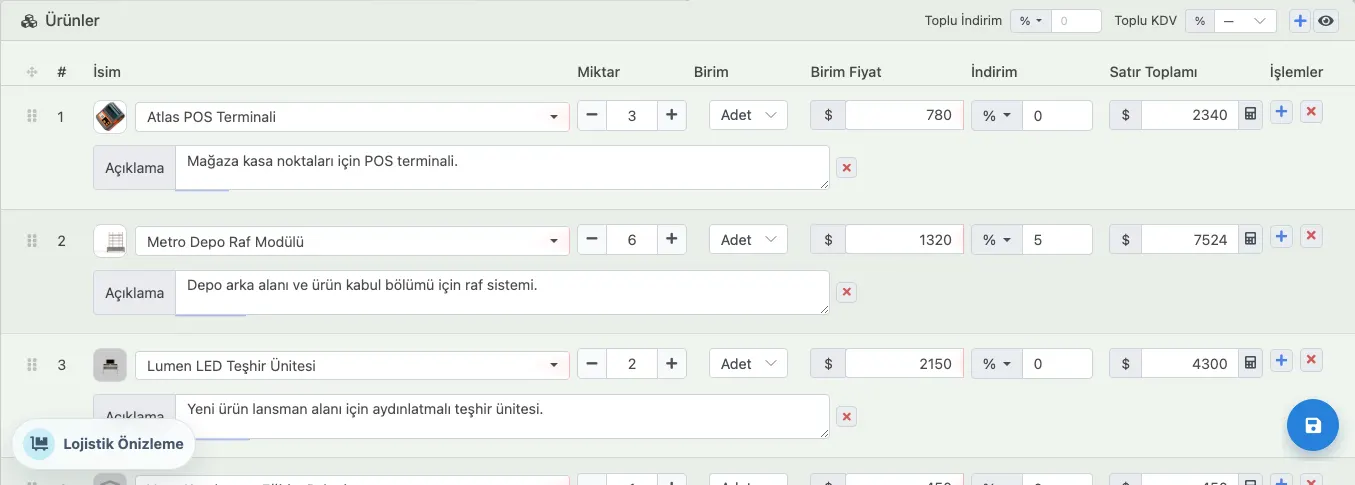Viewport: 1355px width, 485px height.
Task: Remove description of Atlas POS Terminali
Action: 846,168
